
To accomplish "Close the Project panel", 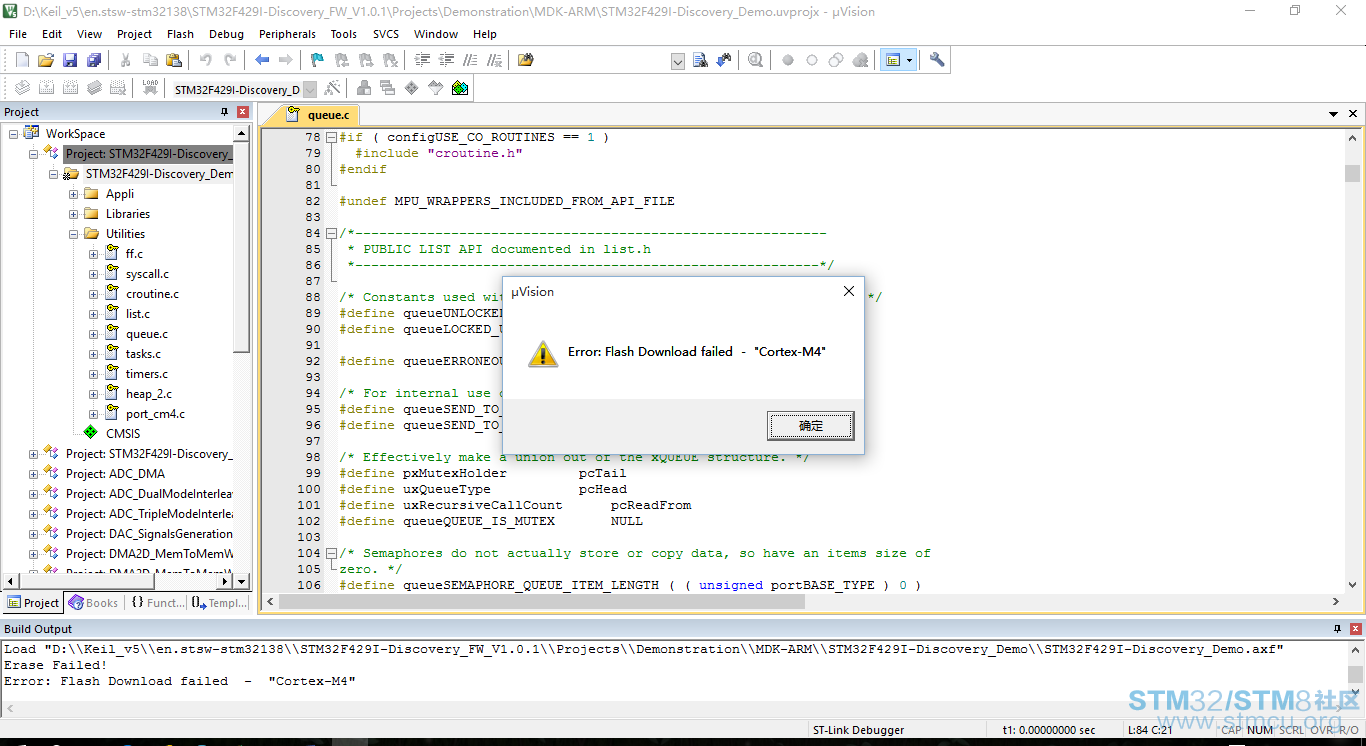I will [x=243, y=112].
